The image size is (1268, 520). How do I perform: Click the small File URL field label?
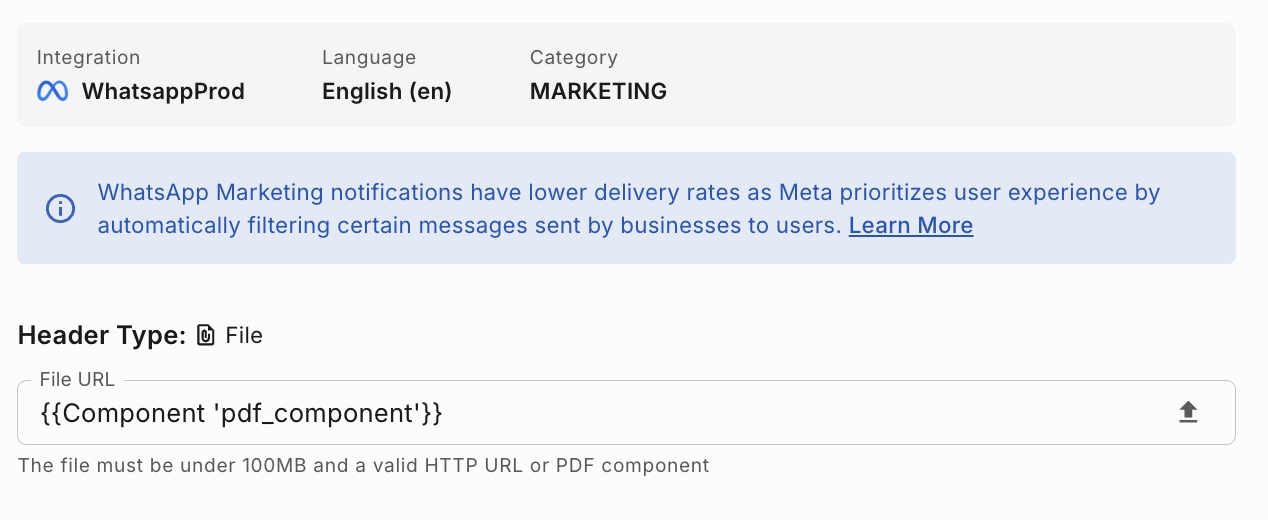(77, 380)
